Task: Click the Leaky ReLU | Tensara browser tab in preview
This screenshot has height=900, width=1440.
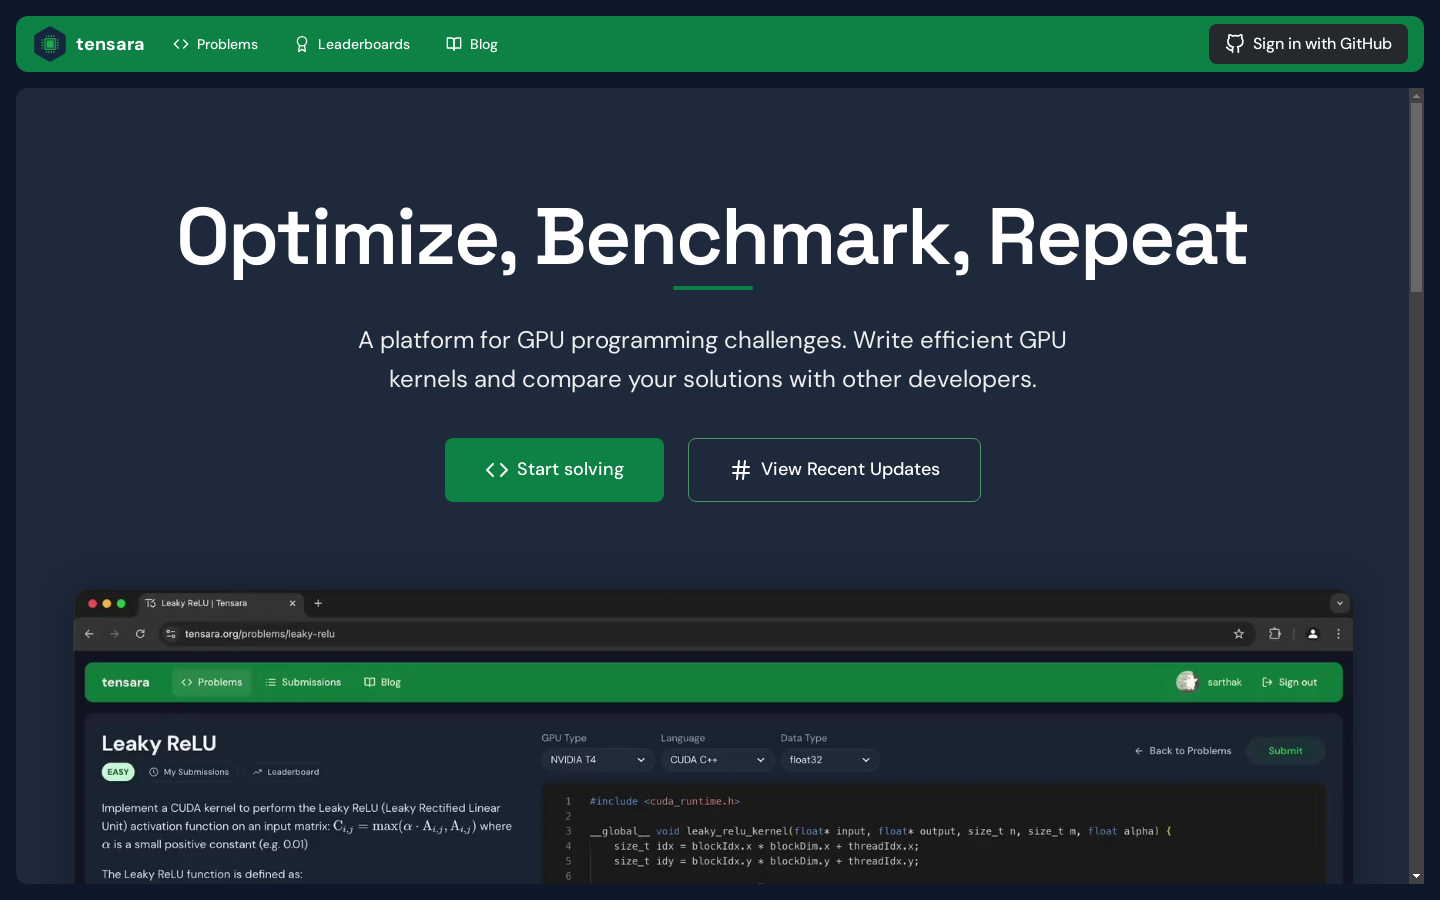Action: (x=220, y=603)
